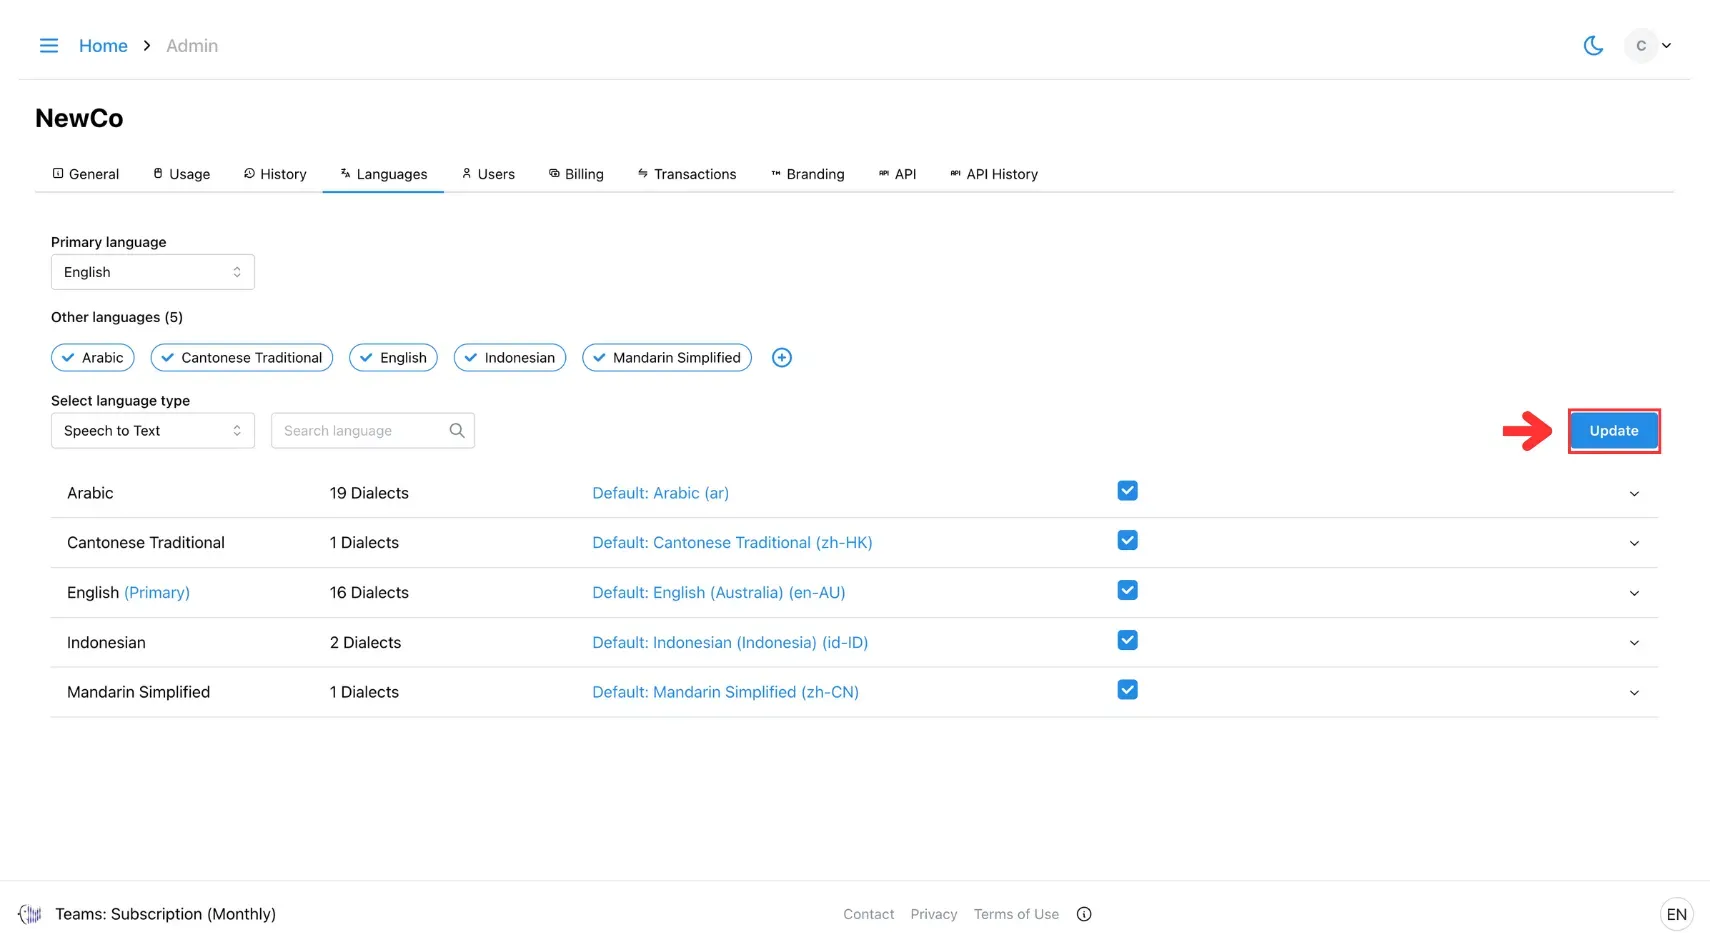Screen dimensions: 1710x945
Task: Uncheck the Cantonese Traditional row checkbox
Action: point(1127,541)
